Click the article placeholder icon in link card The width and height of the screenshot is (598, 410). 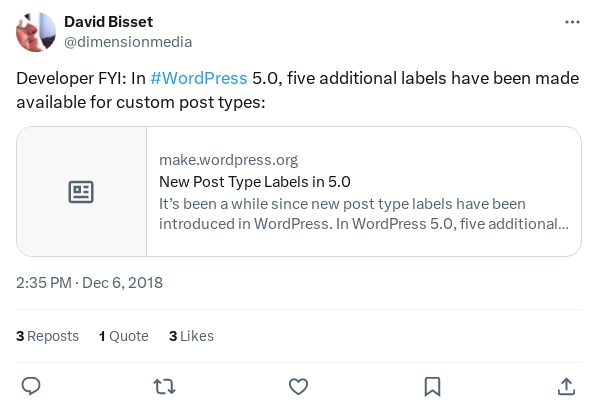click(81, 192)
